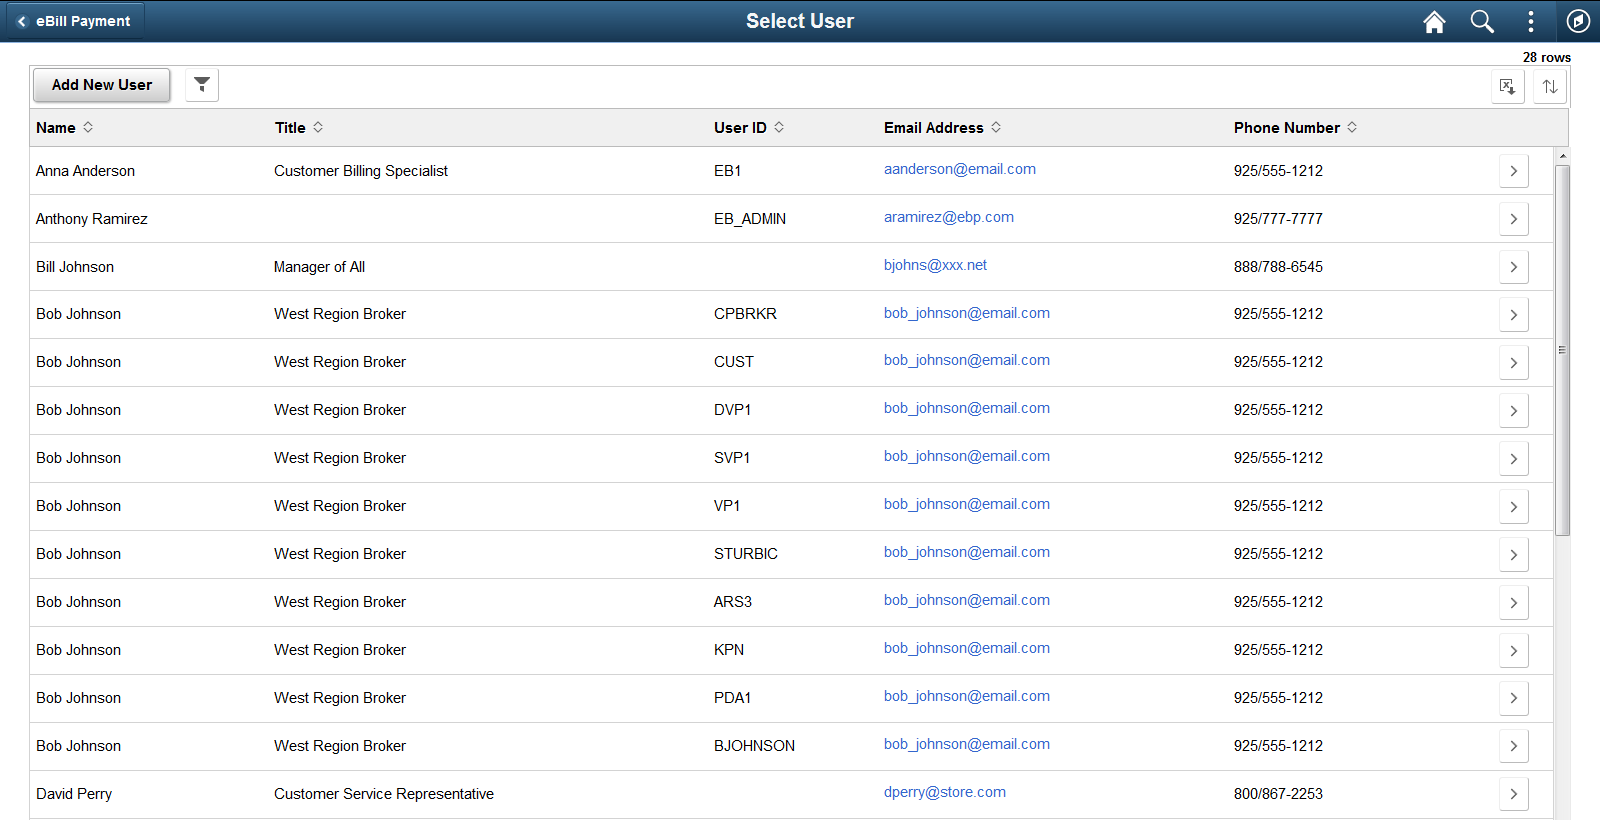
Task: Click the email link in the KPN row
Action: pos(967,648)
